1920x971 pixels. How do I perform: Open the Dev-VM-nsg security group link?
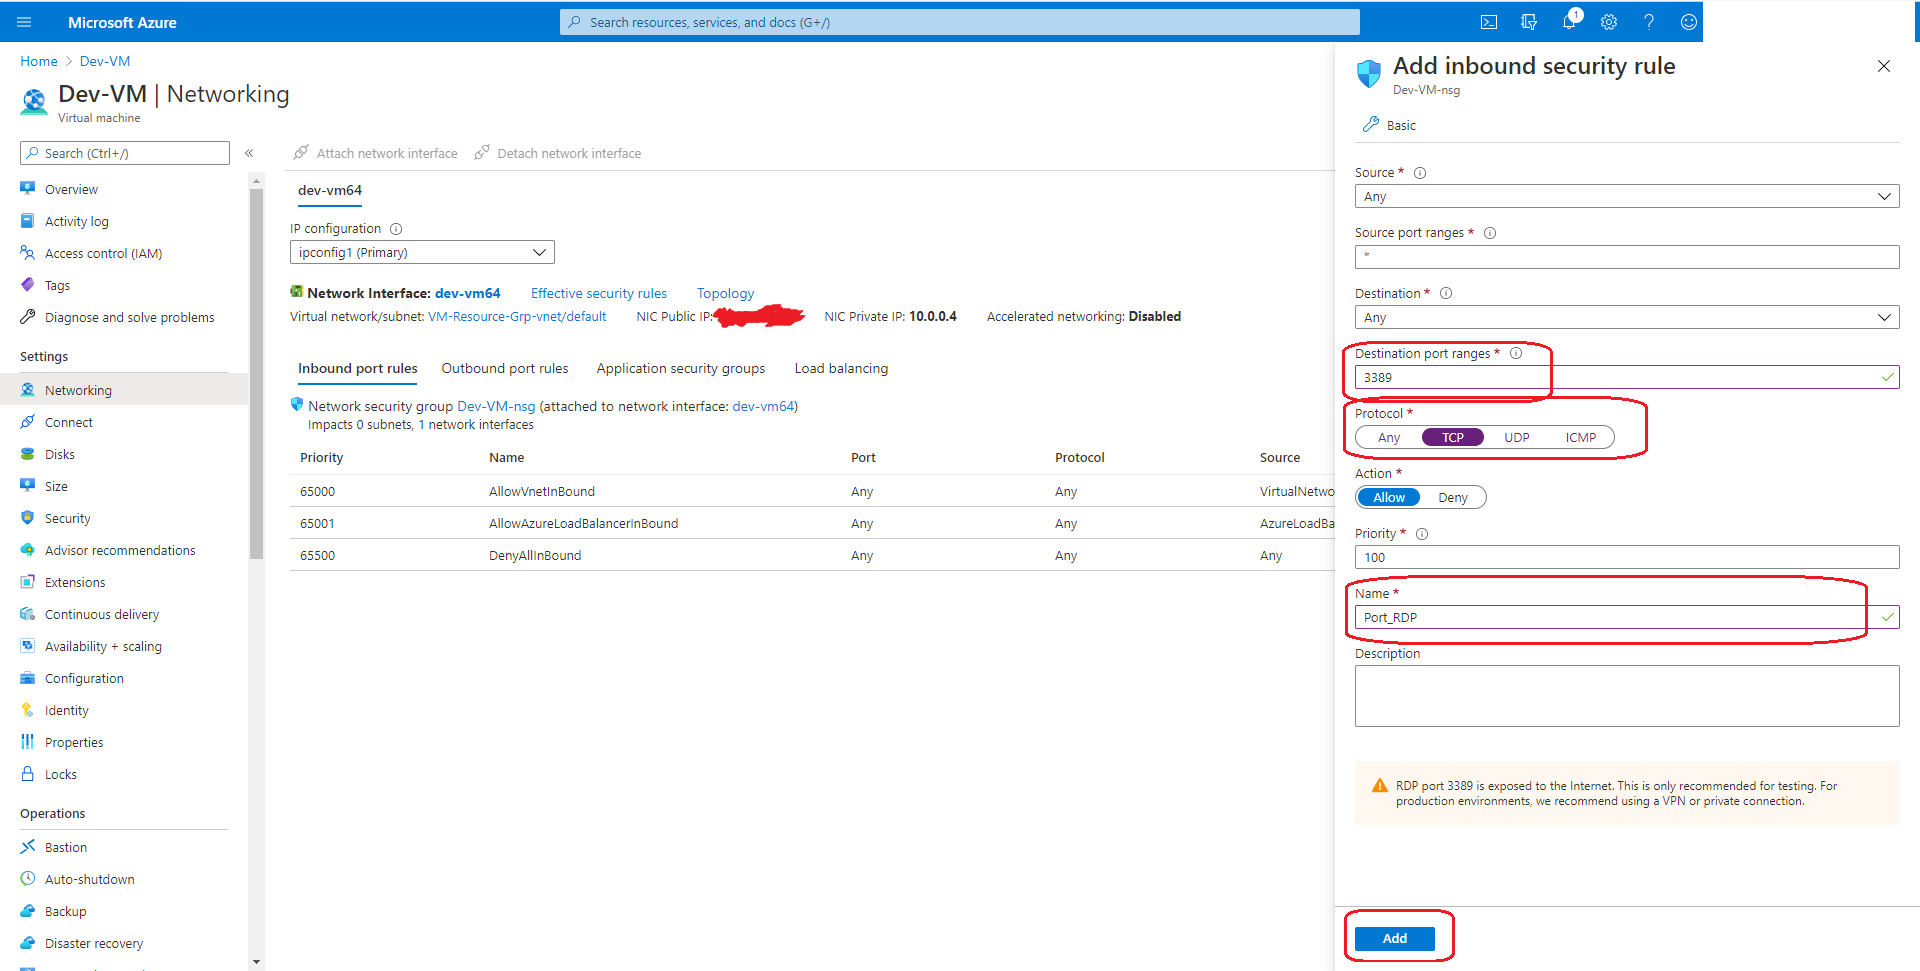point(496,406)
